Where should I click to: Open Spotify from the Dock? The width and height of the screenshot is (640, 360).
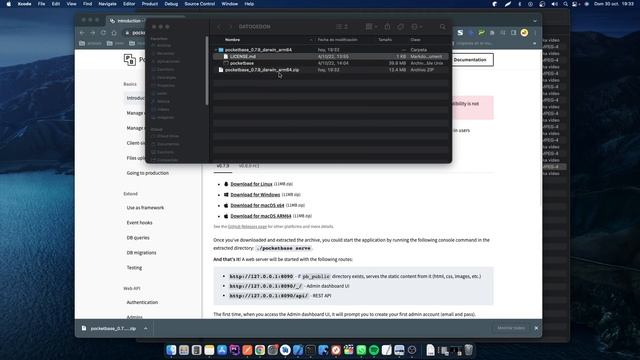(374, 350)
